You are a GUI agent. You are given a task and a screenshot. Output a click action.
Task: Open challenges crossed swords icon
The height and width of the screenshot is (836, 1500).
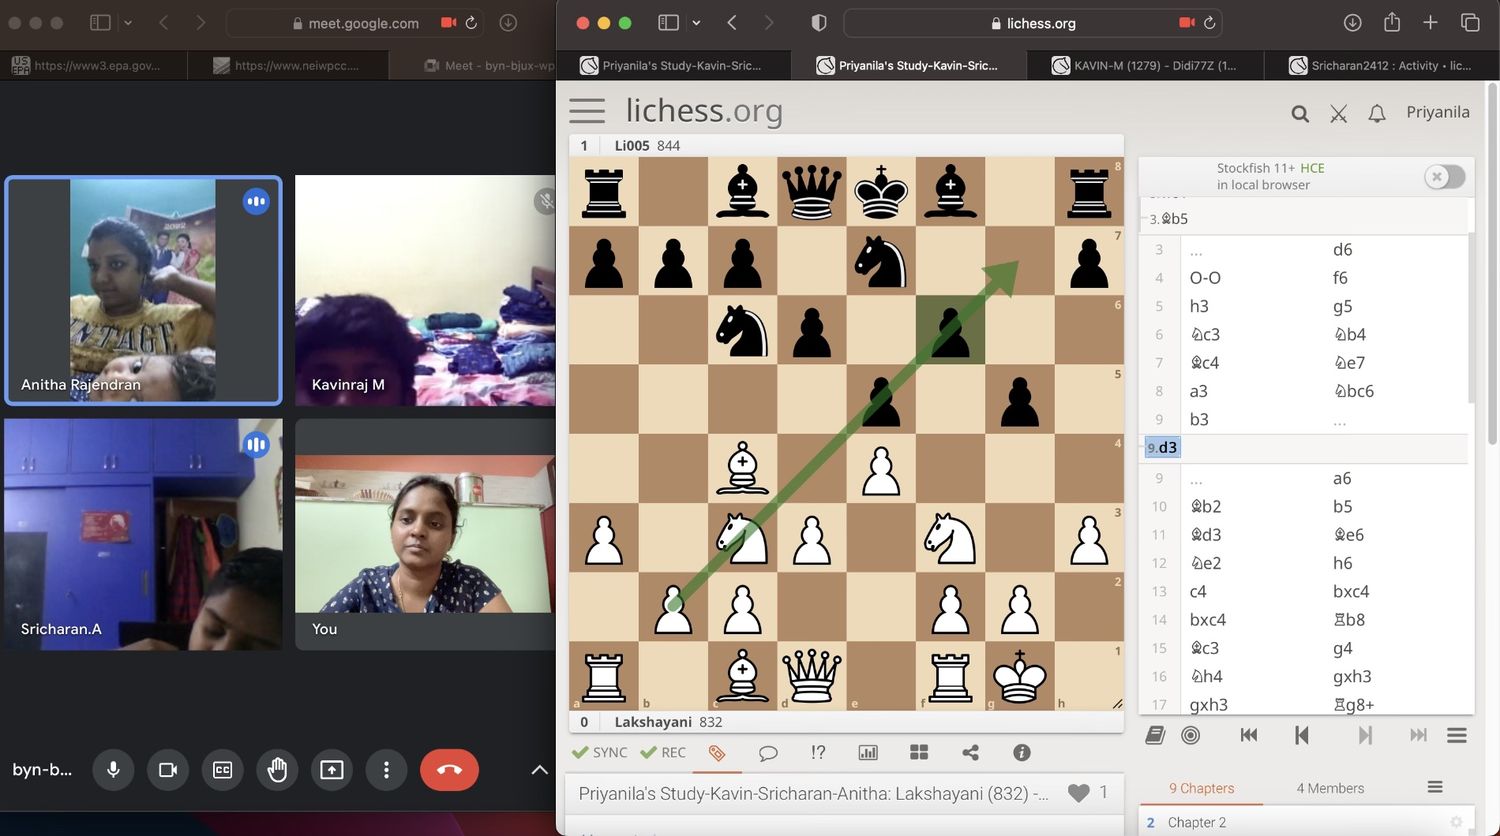pos(1338,114)
